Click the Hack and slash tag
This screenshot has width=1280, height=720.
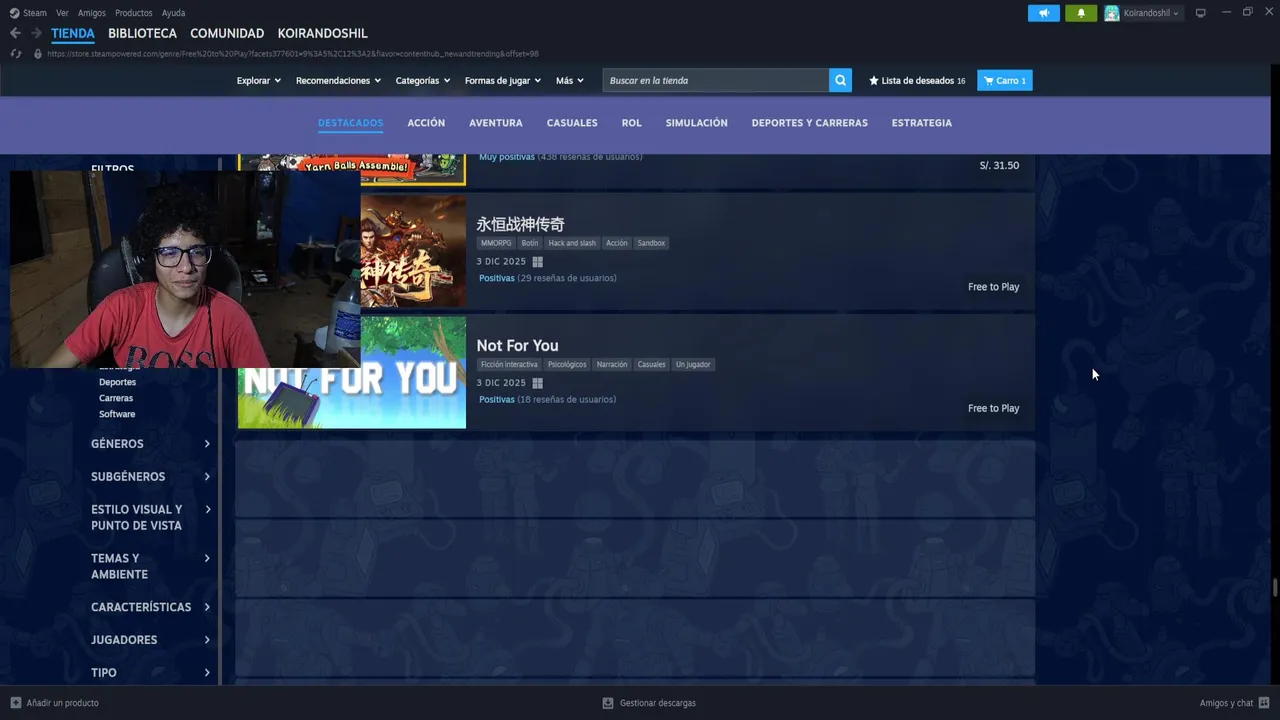572,243
